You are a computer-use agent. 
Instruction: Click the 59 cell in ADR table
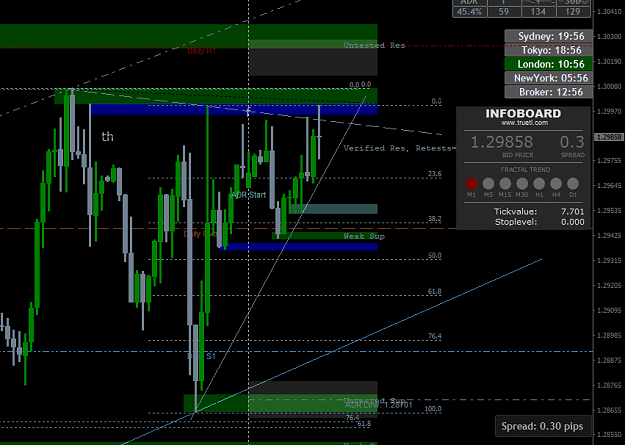tap(504, 12)
